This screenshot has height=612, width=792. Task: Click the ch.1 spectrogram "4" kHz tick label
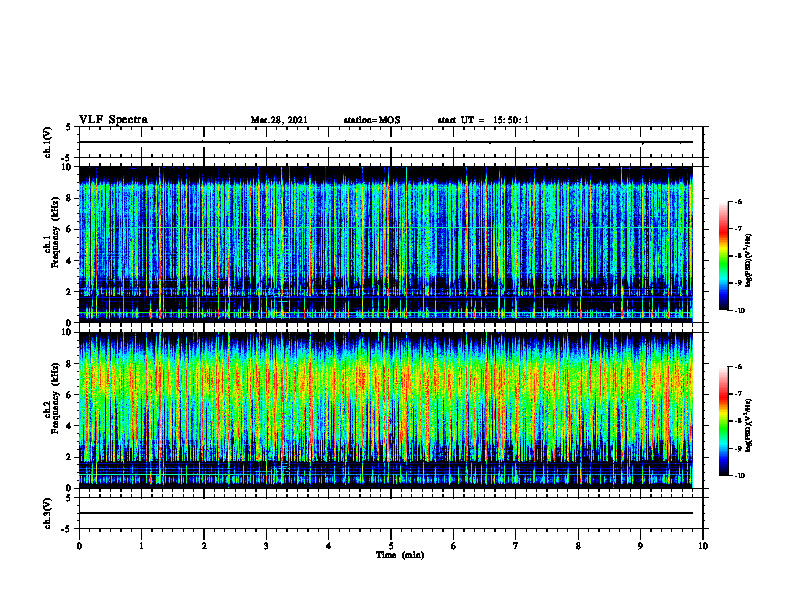click(x=71, y=261)
